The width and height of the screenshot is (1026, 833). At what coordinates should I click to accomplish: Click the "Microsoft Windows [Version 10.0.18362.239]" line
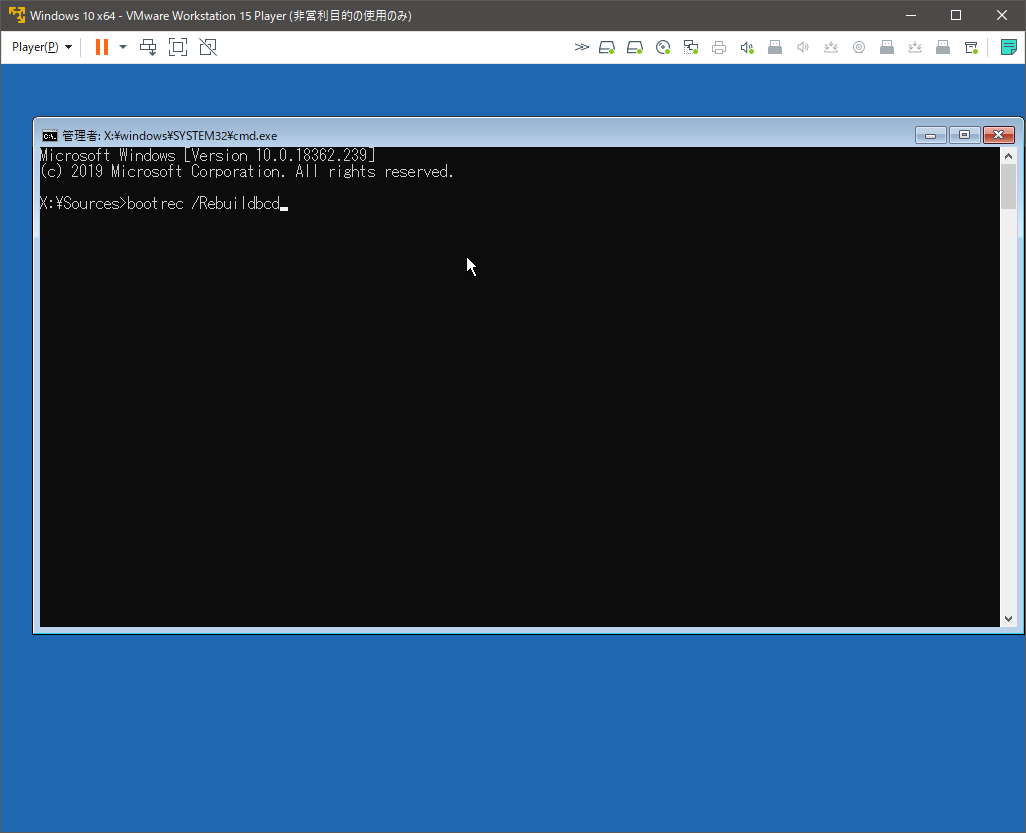(x=207, y=155)
